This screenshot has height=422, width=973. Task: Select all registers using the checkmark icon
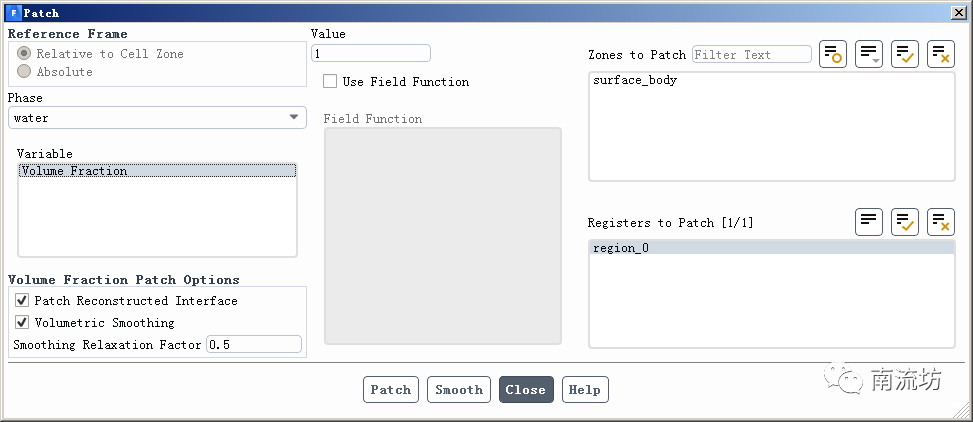point(905,221)
